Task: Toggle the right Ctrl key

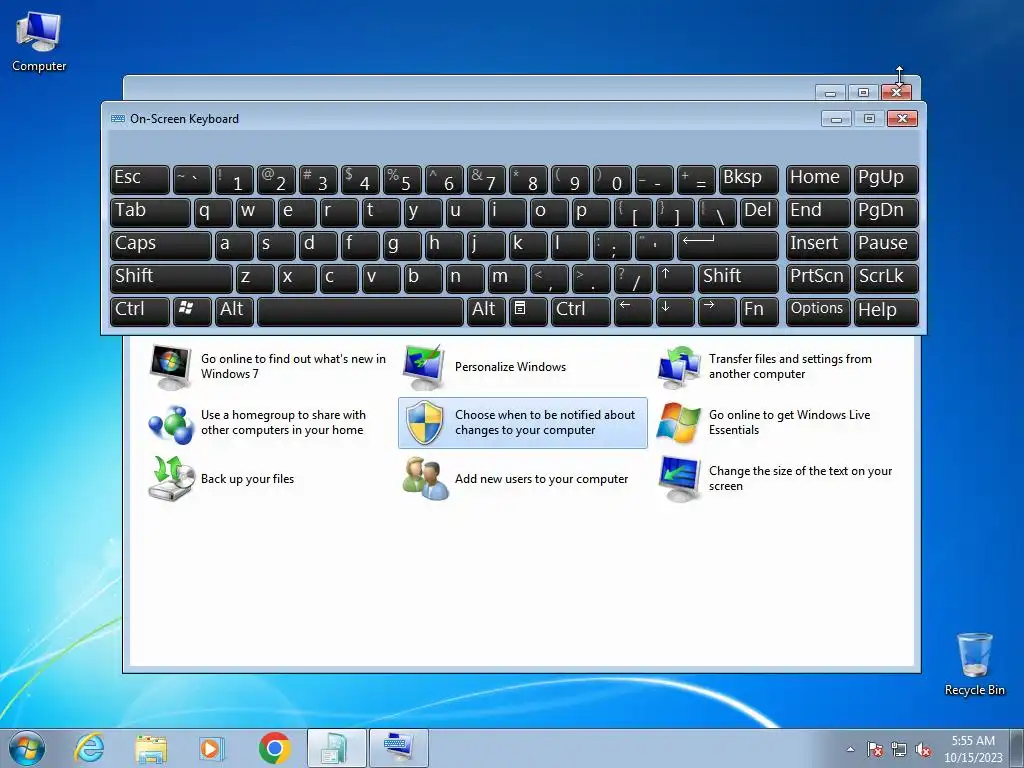Action: coord(581,310)
